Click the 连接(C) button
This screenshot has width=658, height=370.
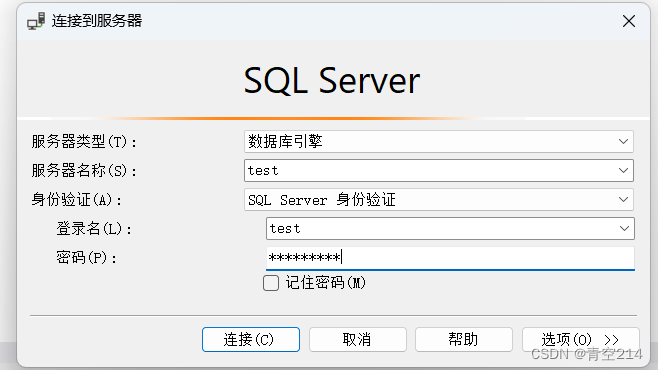coord(251,339)
